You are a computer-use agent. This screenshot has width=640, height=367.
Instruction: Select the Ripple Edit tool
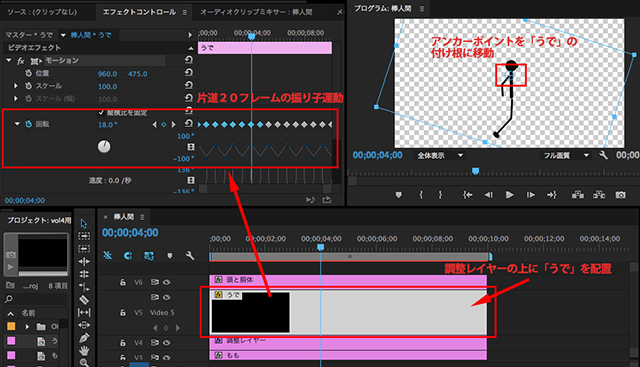click(84, 261)
